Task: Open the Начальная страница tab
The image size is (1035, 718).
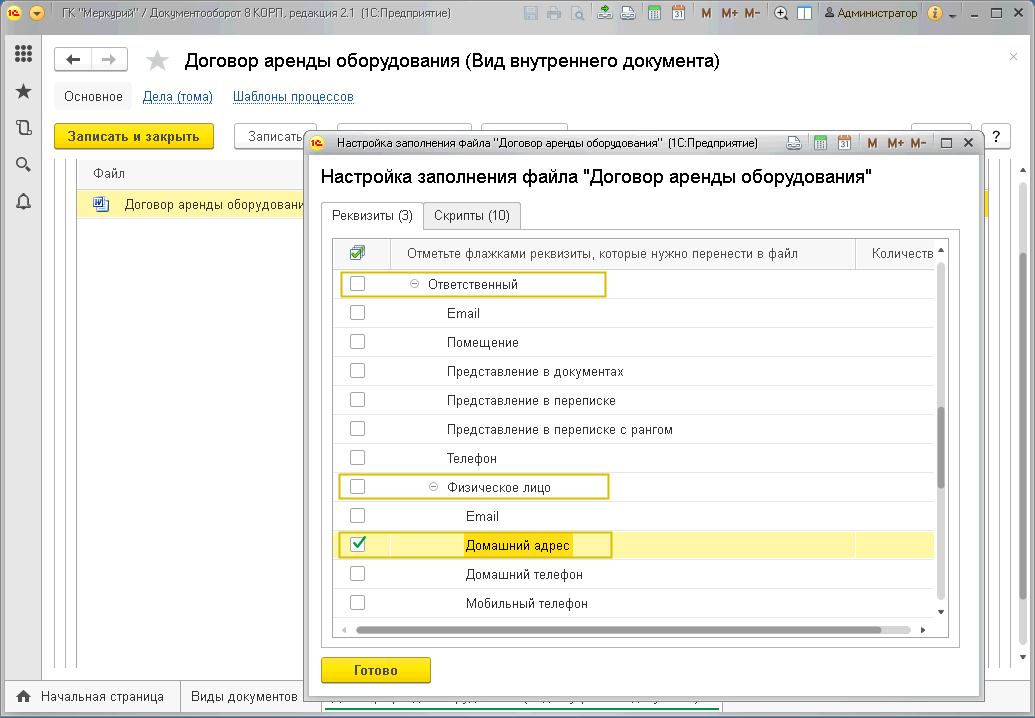Action: [x=92, y=697]
